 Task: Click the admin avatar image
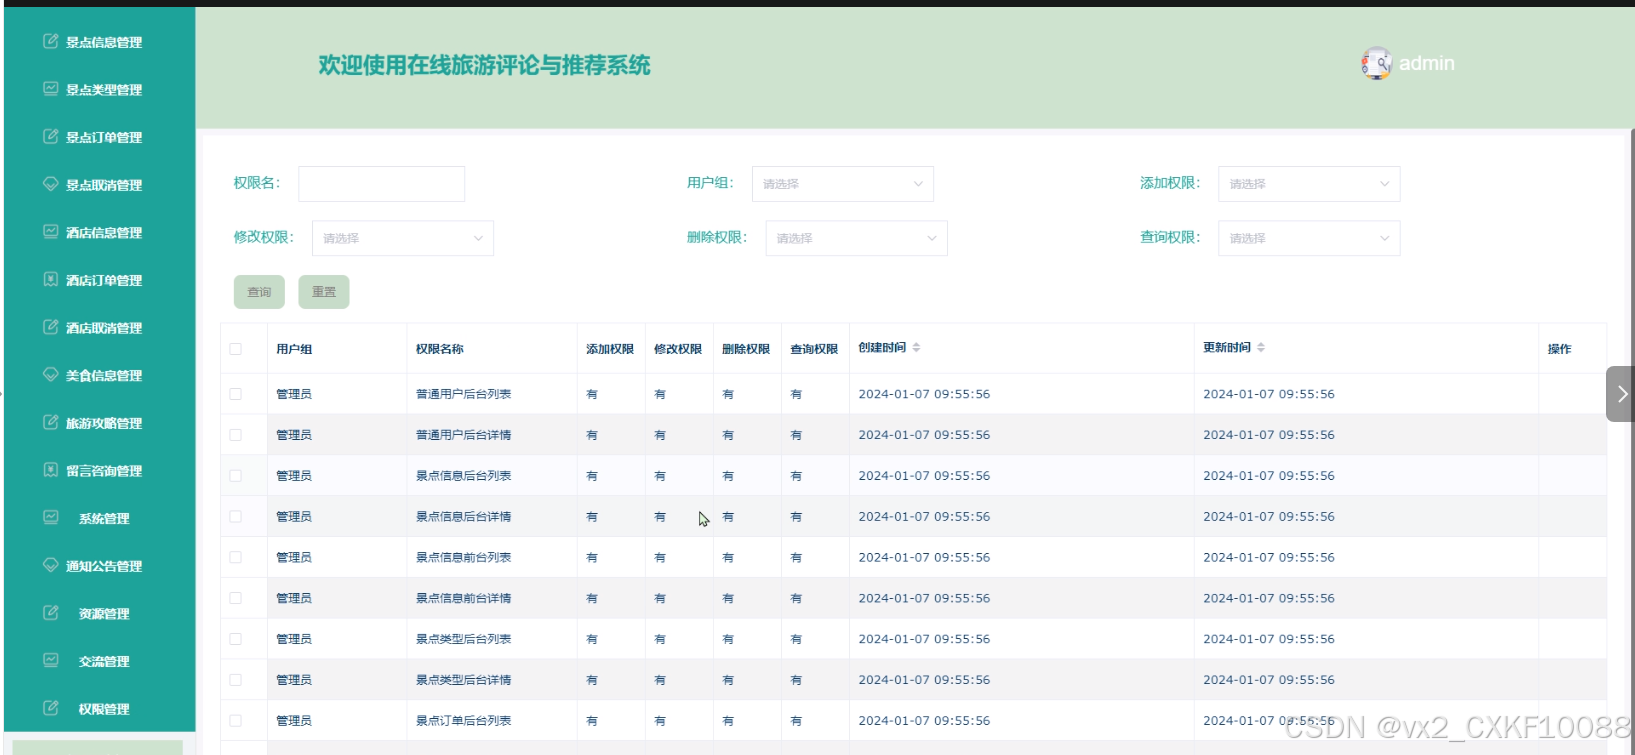[1376, 63]
